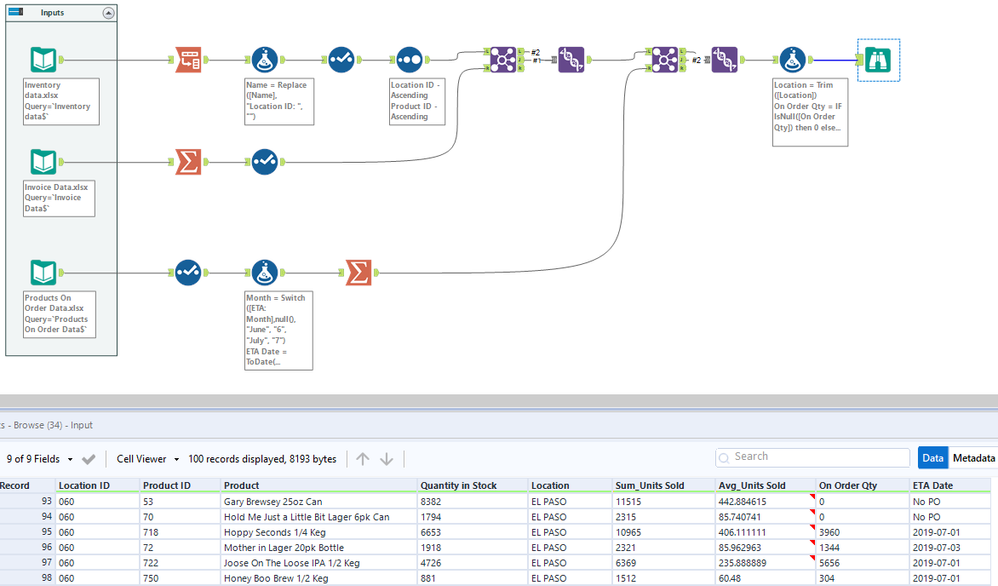
Task: Click the 11515 Sum_Units Sold cell
Action: point(663,501)
